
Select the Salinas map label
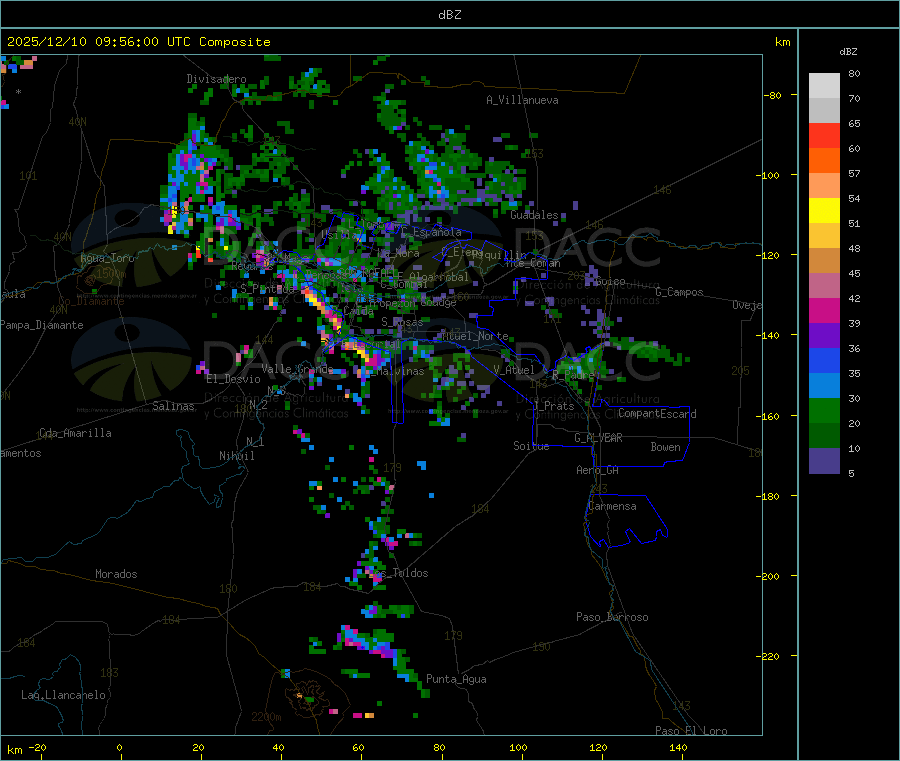(x=173, y=406)
